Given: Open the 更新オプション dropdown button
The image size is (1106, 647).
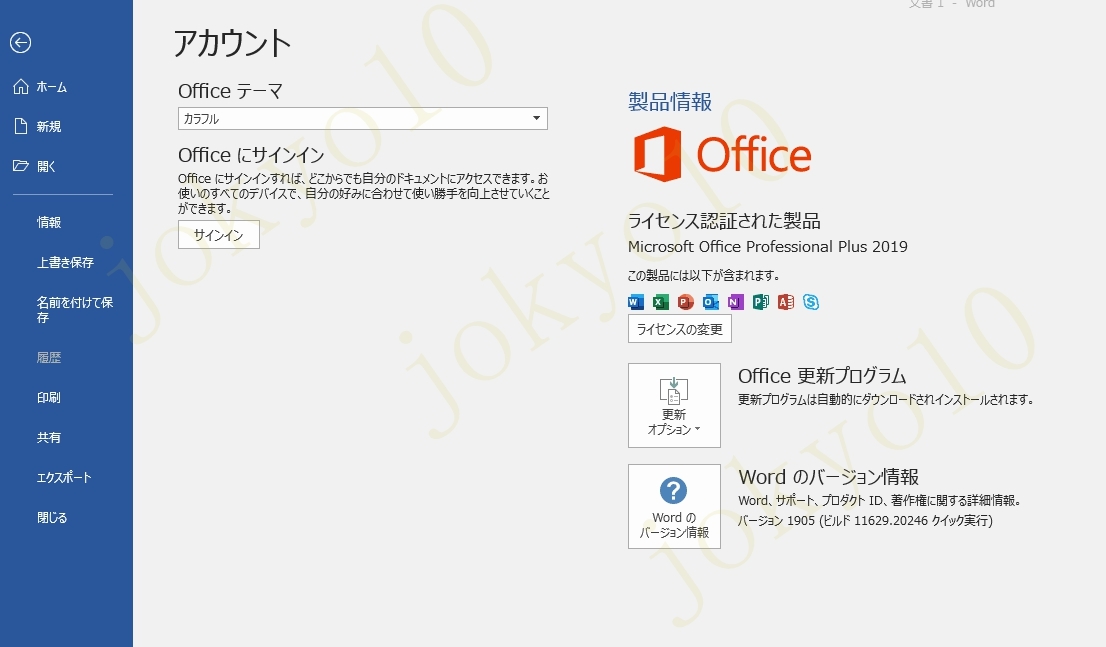Looking at the screenshot, I should 674,406.
